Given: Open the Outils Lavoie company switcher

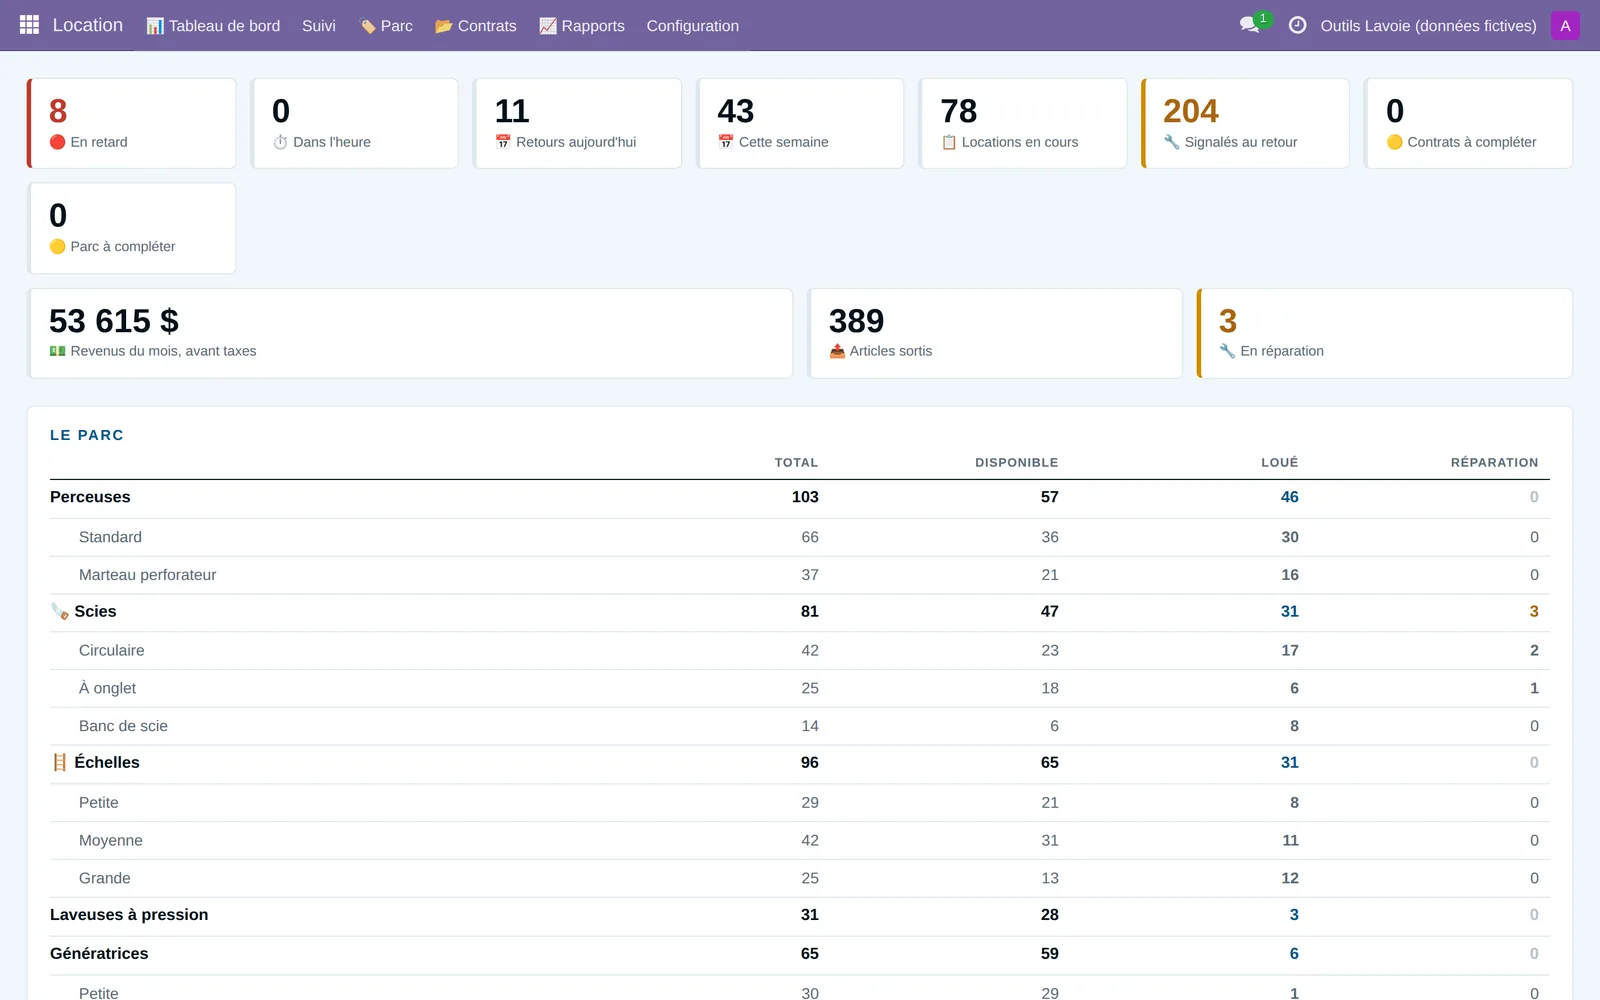Looking at the screenshot, I should pos(1428,26).
